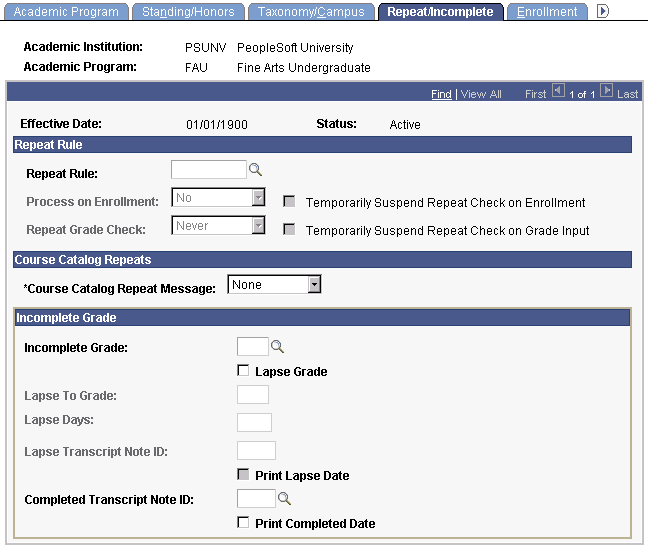Go to the next row arrow
This screenshot has height=548, width=648.
click(x=606, y=90)
